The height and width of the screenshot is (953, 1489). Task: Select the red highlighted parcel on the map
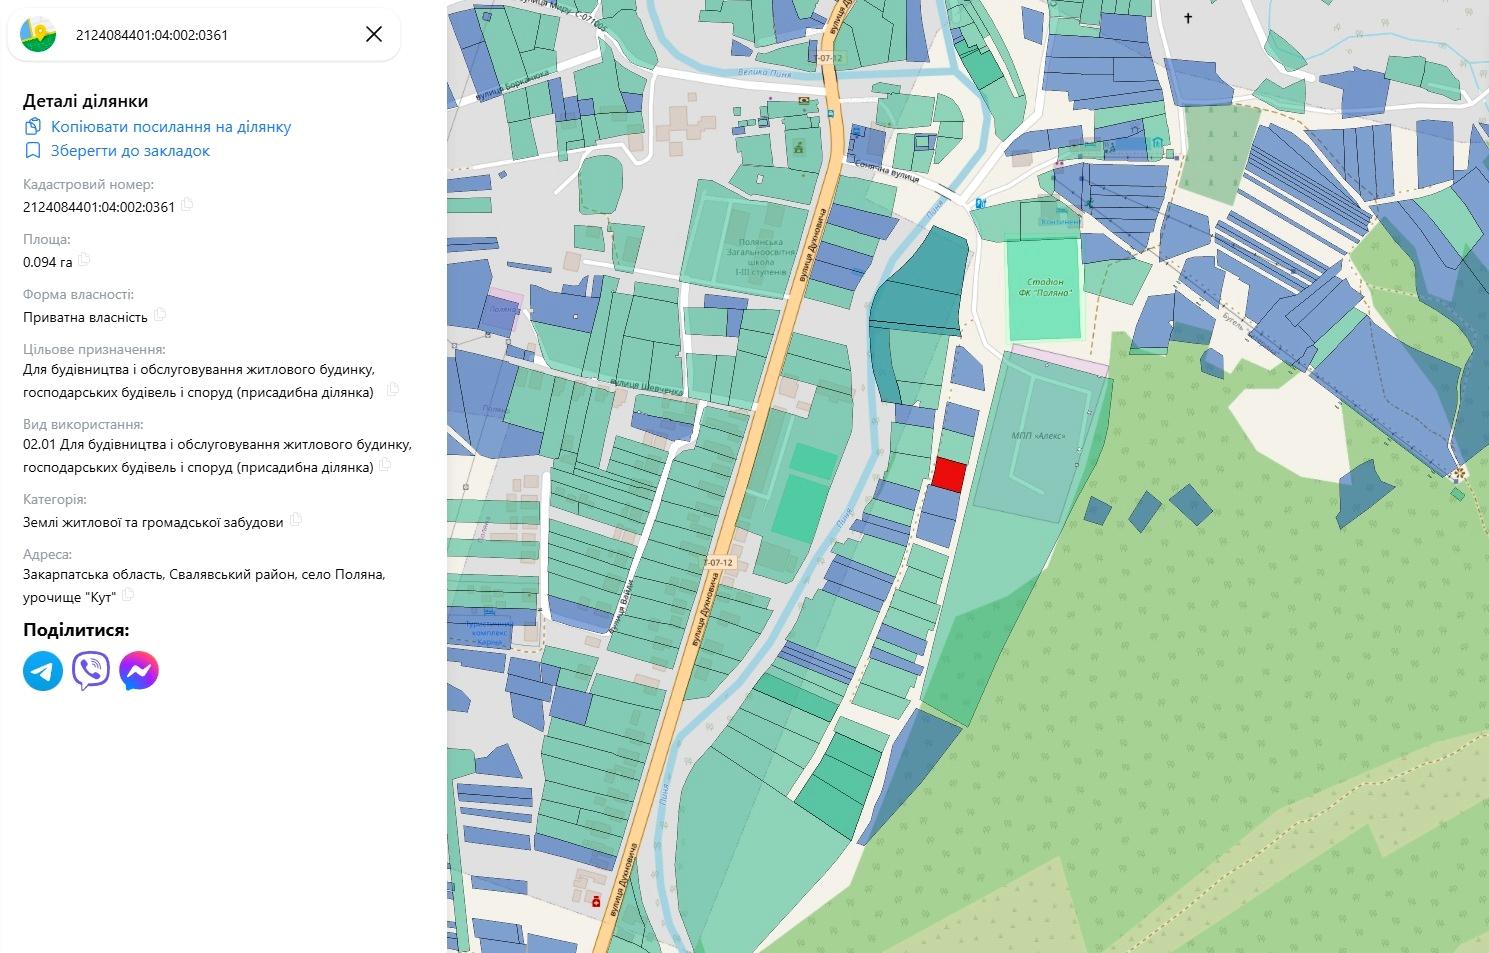(x=949, y=475)
